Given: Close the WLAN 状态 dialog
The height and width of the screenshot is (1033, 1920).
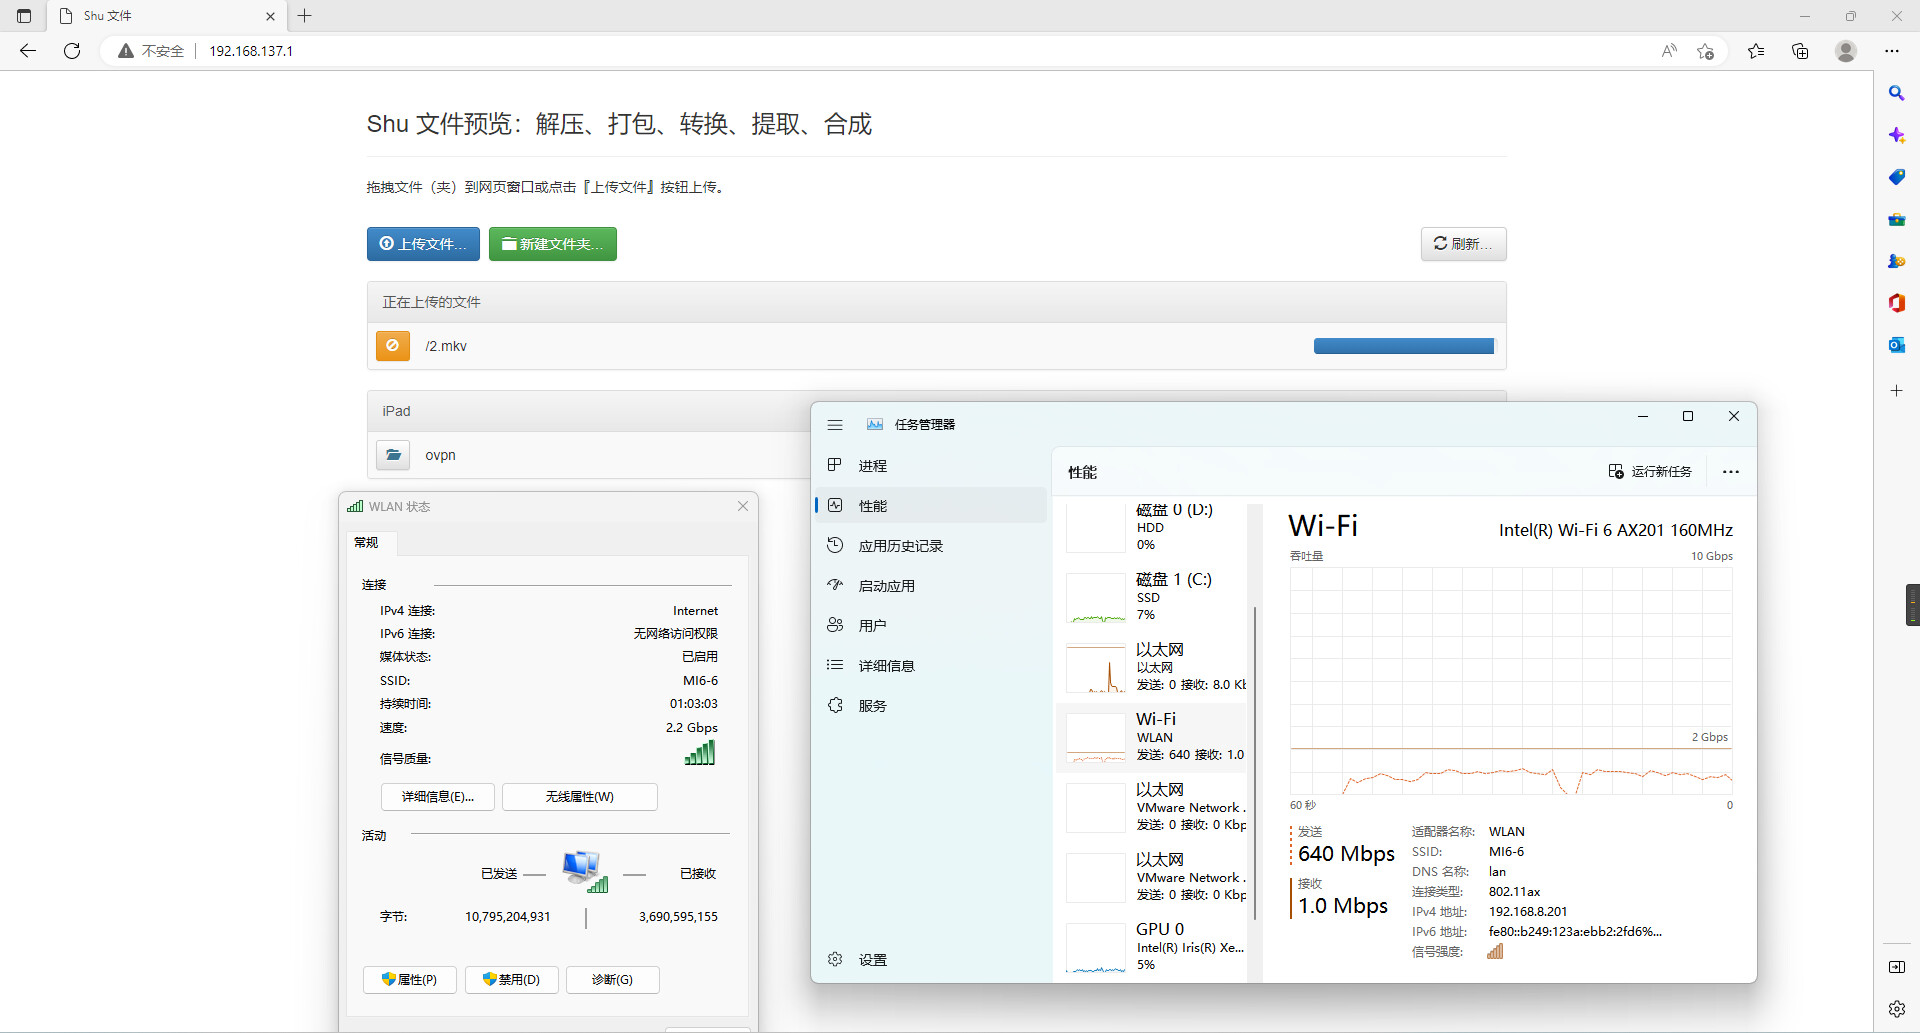Looking at the screenshot, I should [x=743, y=506].
